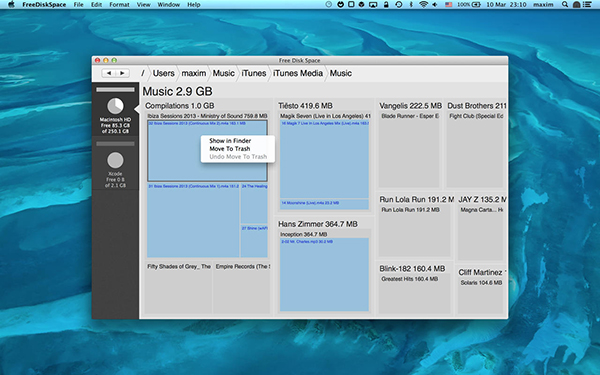Viewport: 600px width, 375px height.
Task: Jump to maxim in breadcrumb path
Action: pos(194,73)
